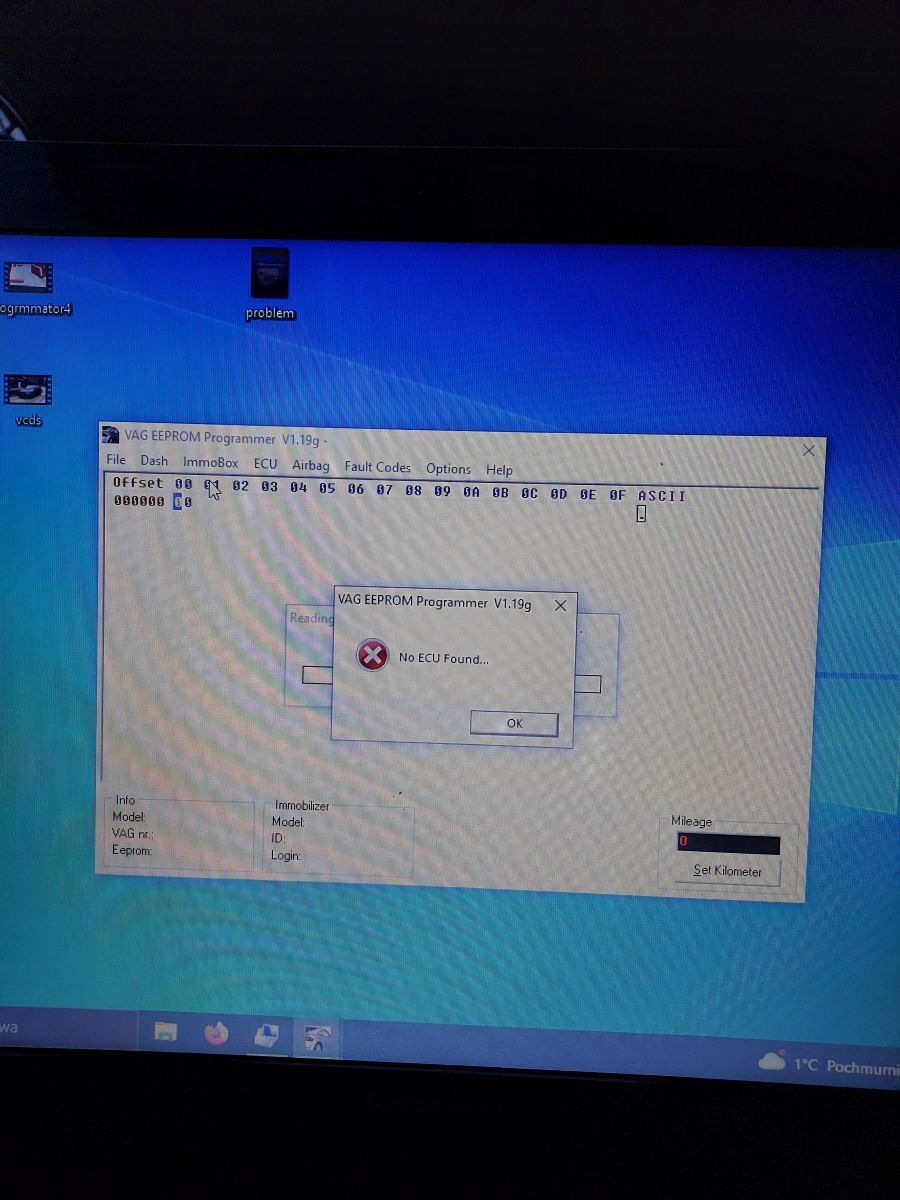
Task: Click the VAG EEPROM Programmer title bar icon
Action: (x=111, y=435)
